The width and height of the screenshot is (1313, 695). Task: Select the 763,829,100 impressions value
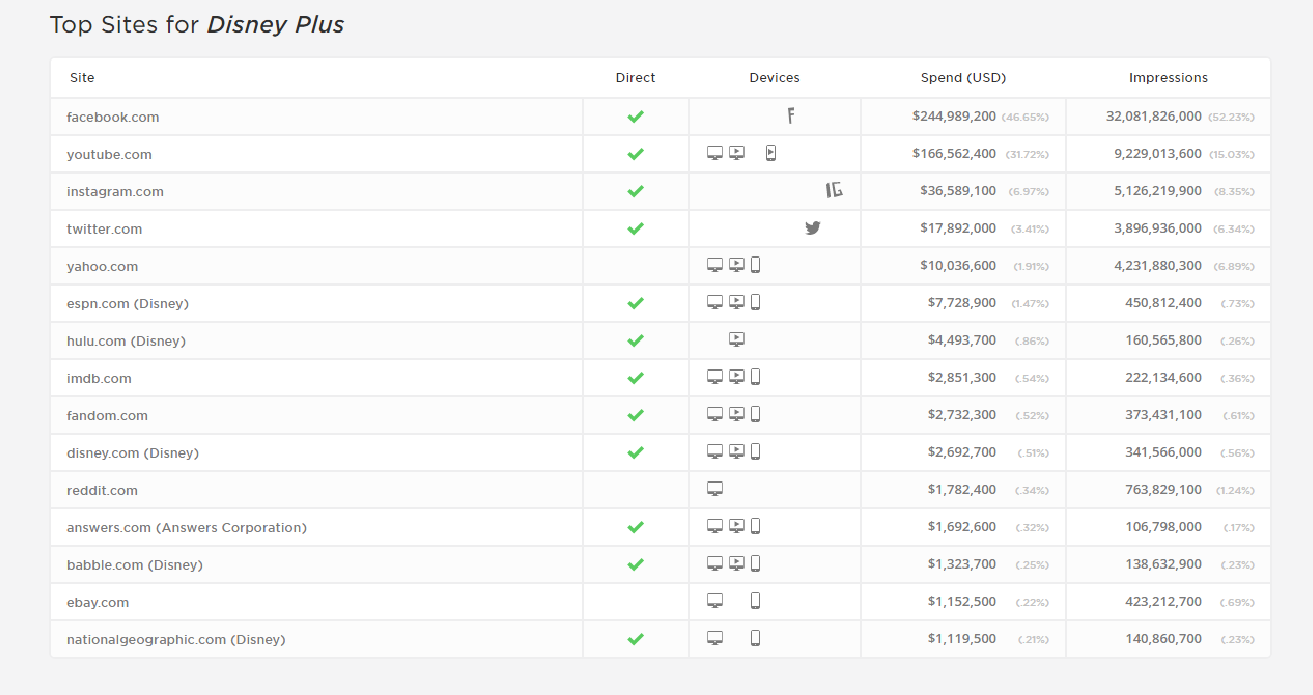tap(1164, 489)
